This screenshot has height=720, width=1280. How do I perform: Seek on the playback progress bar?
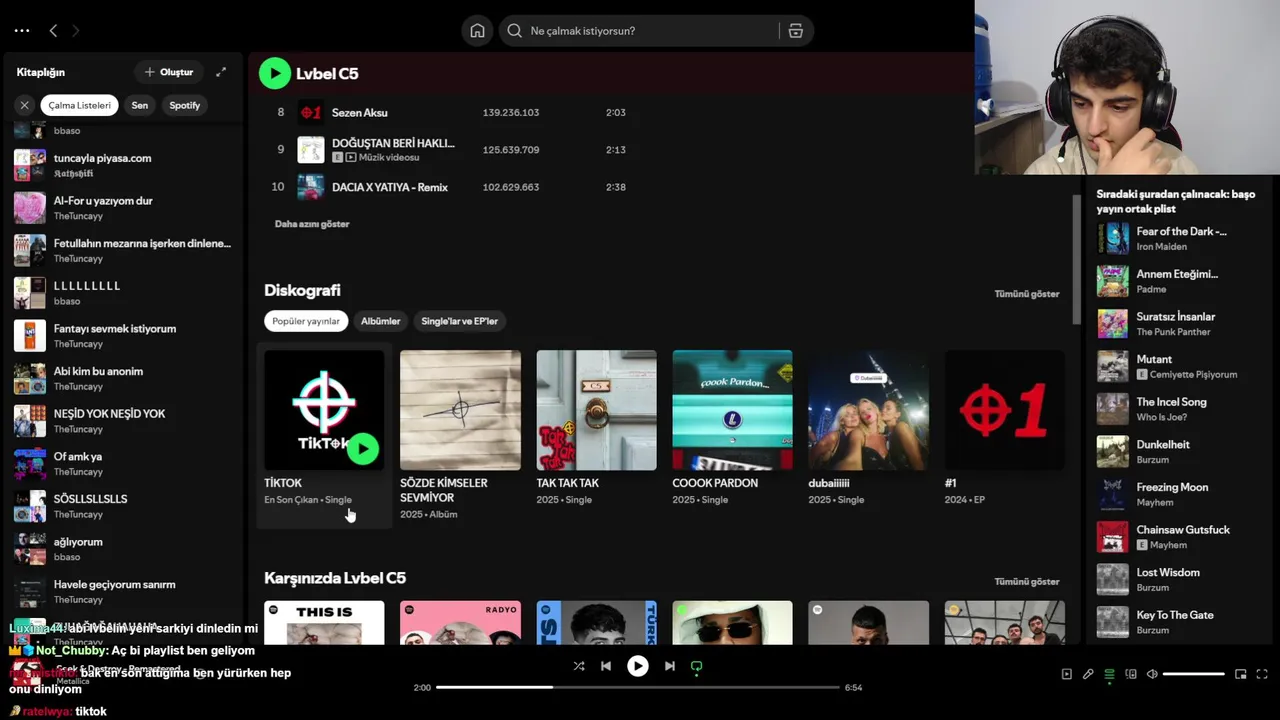tap(638, 687)
